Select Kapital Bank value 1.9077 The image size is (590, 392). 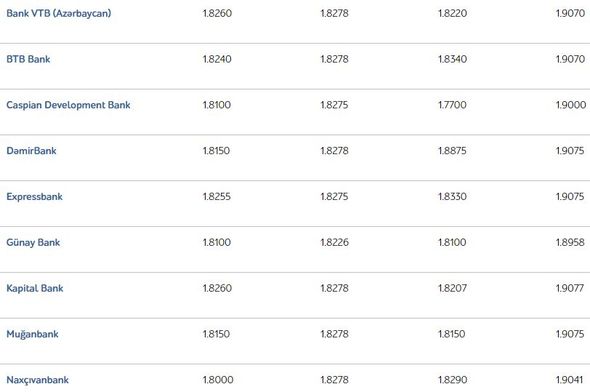[570, 288]
